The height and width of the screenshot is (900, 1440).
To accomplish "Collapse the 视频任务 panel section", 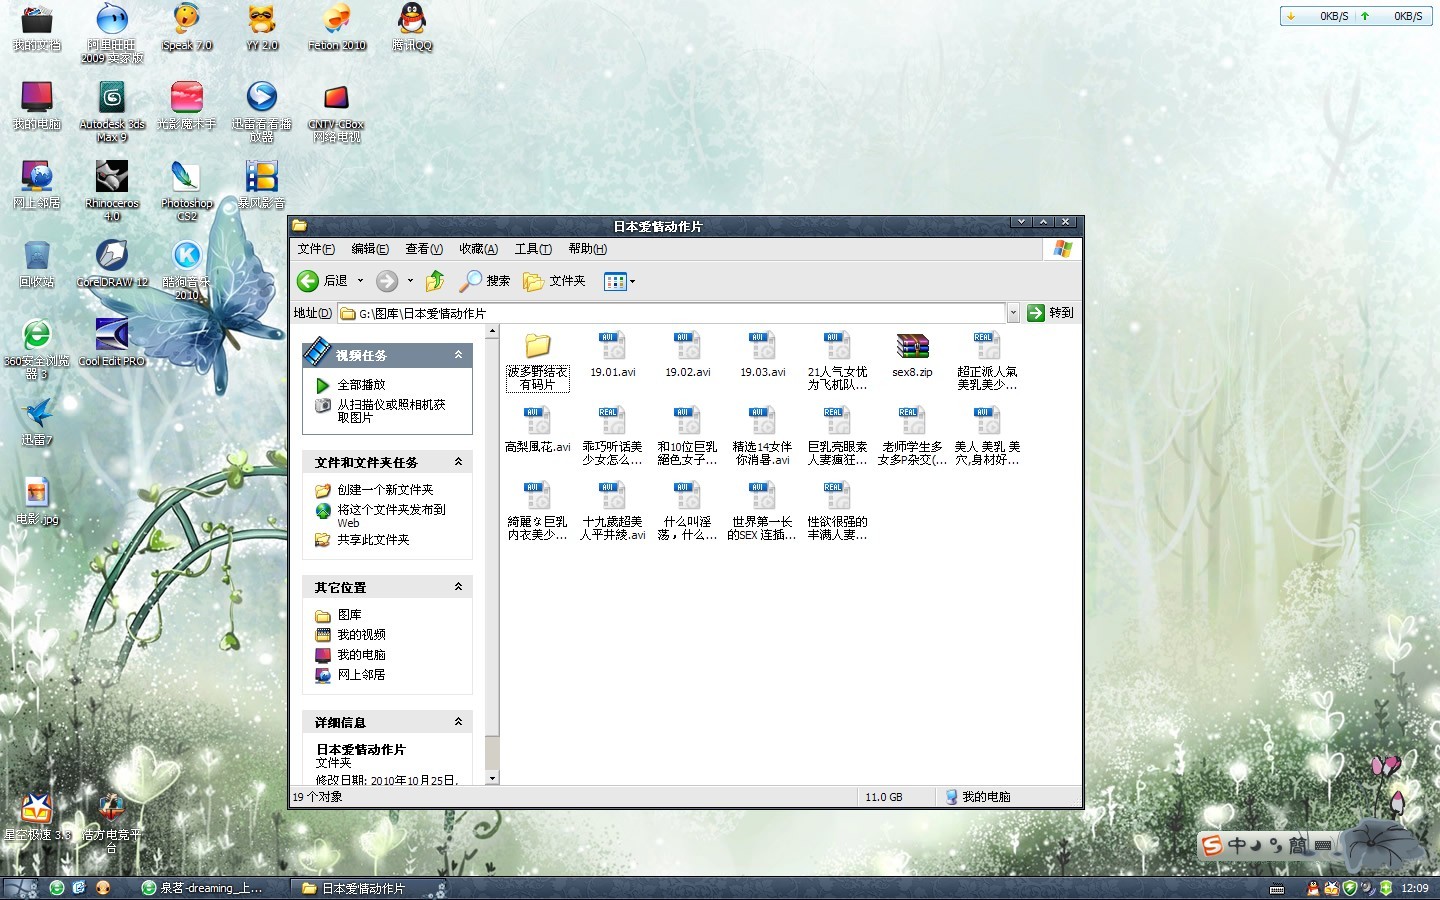I will [x=458, y=355].
